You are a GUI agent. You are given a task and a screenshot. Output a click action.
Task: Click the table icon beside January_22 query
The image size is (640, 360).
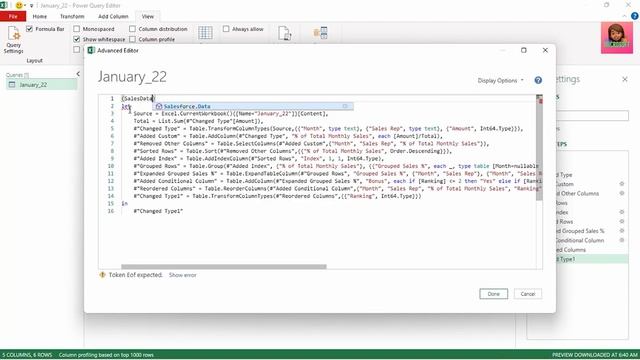coord(12,84)
